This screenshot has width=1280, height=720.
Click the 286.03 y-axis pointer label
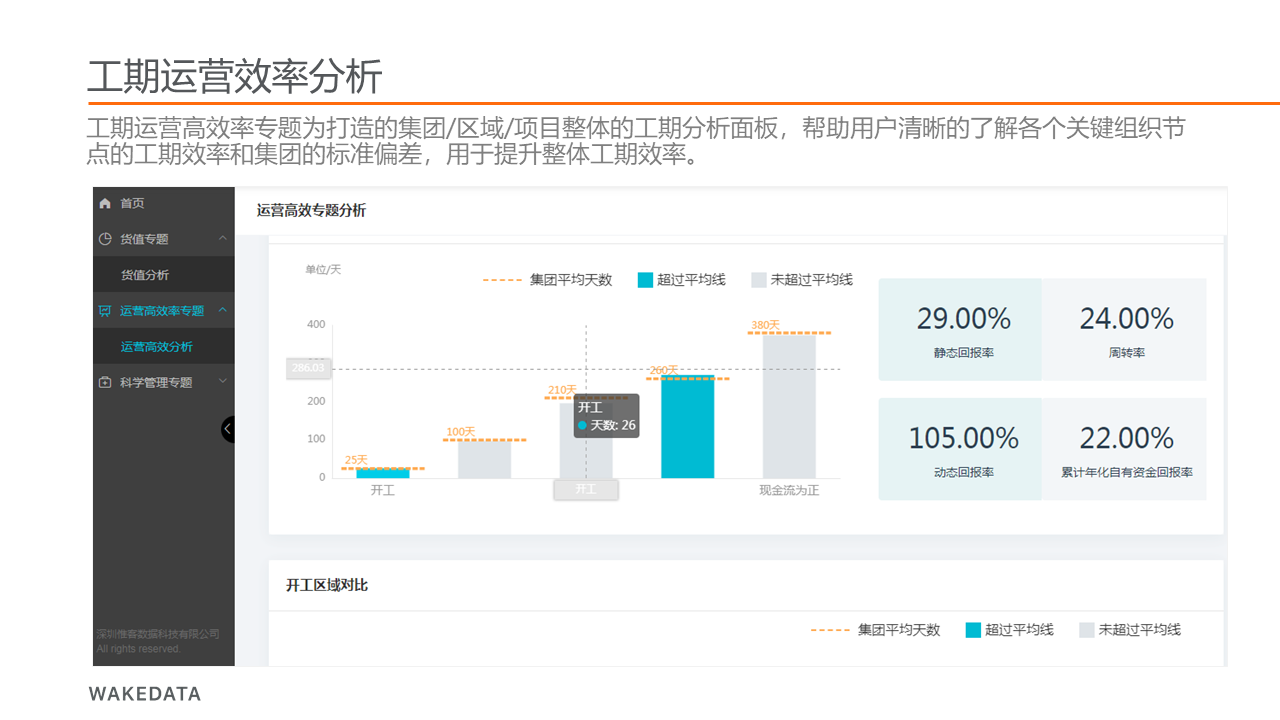(x=307, y=368)
